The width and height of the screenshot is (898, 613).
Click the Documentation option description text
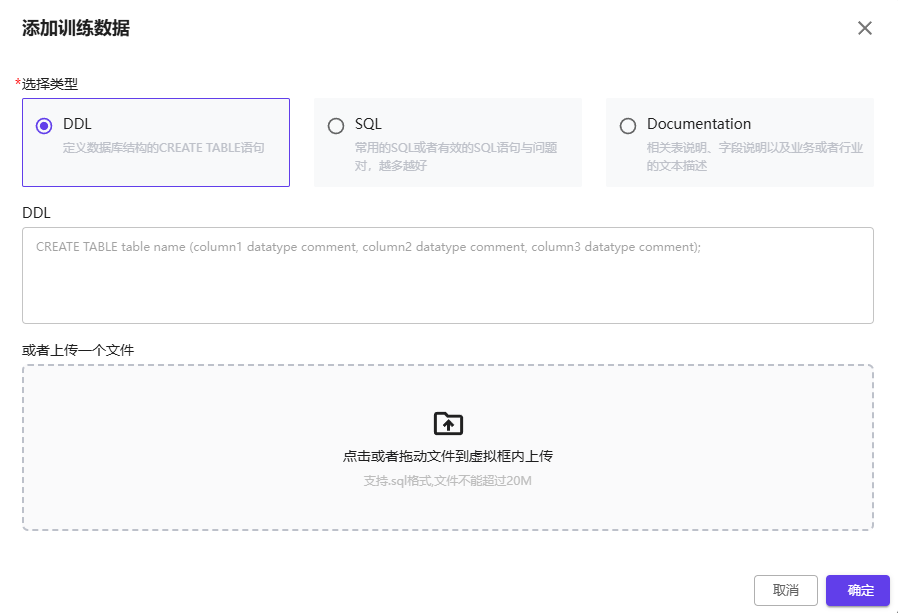click(x=754, y=156)
